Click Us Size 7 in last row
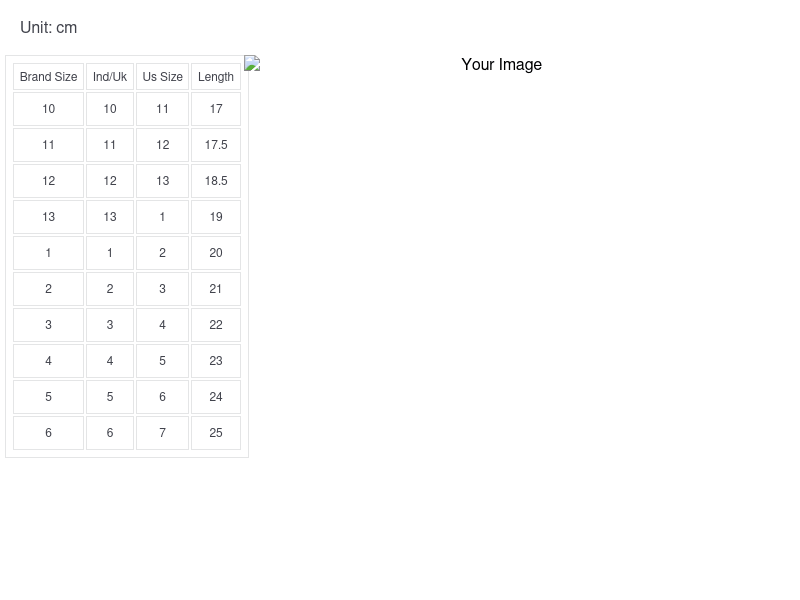Screen dimensions: 800x600 coord(162,433)
